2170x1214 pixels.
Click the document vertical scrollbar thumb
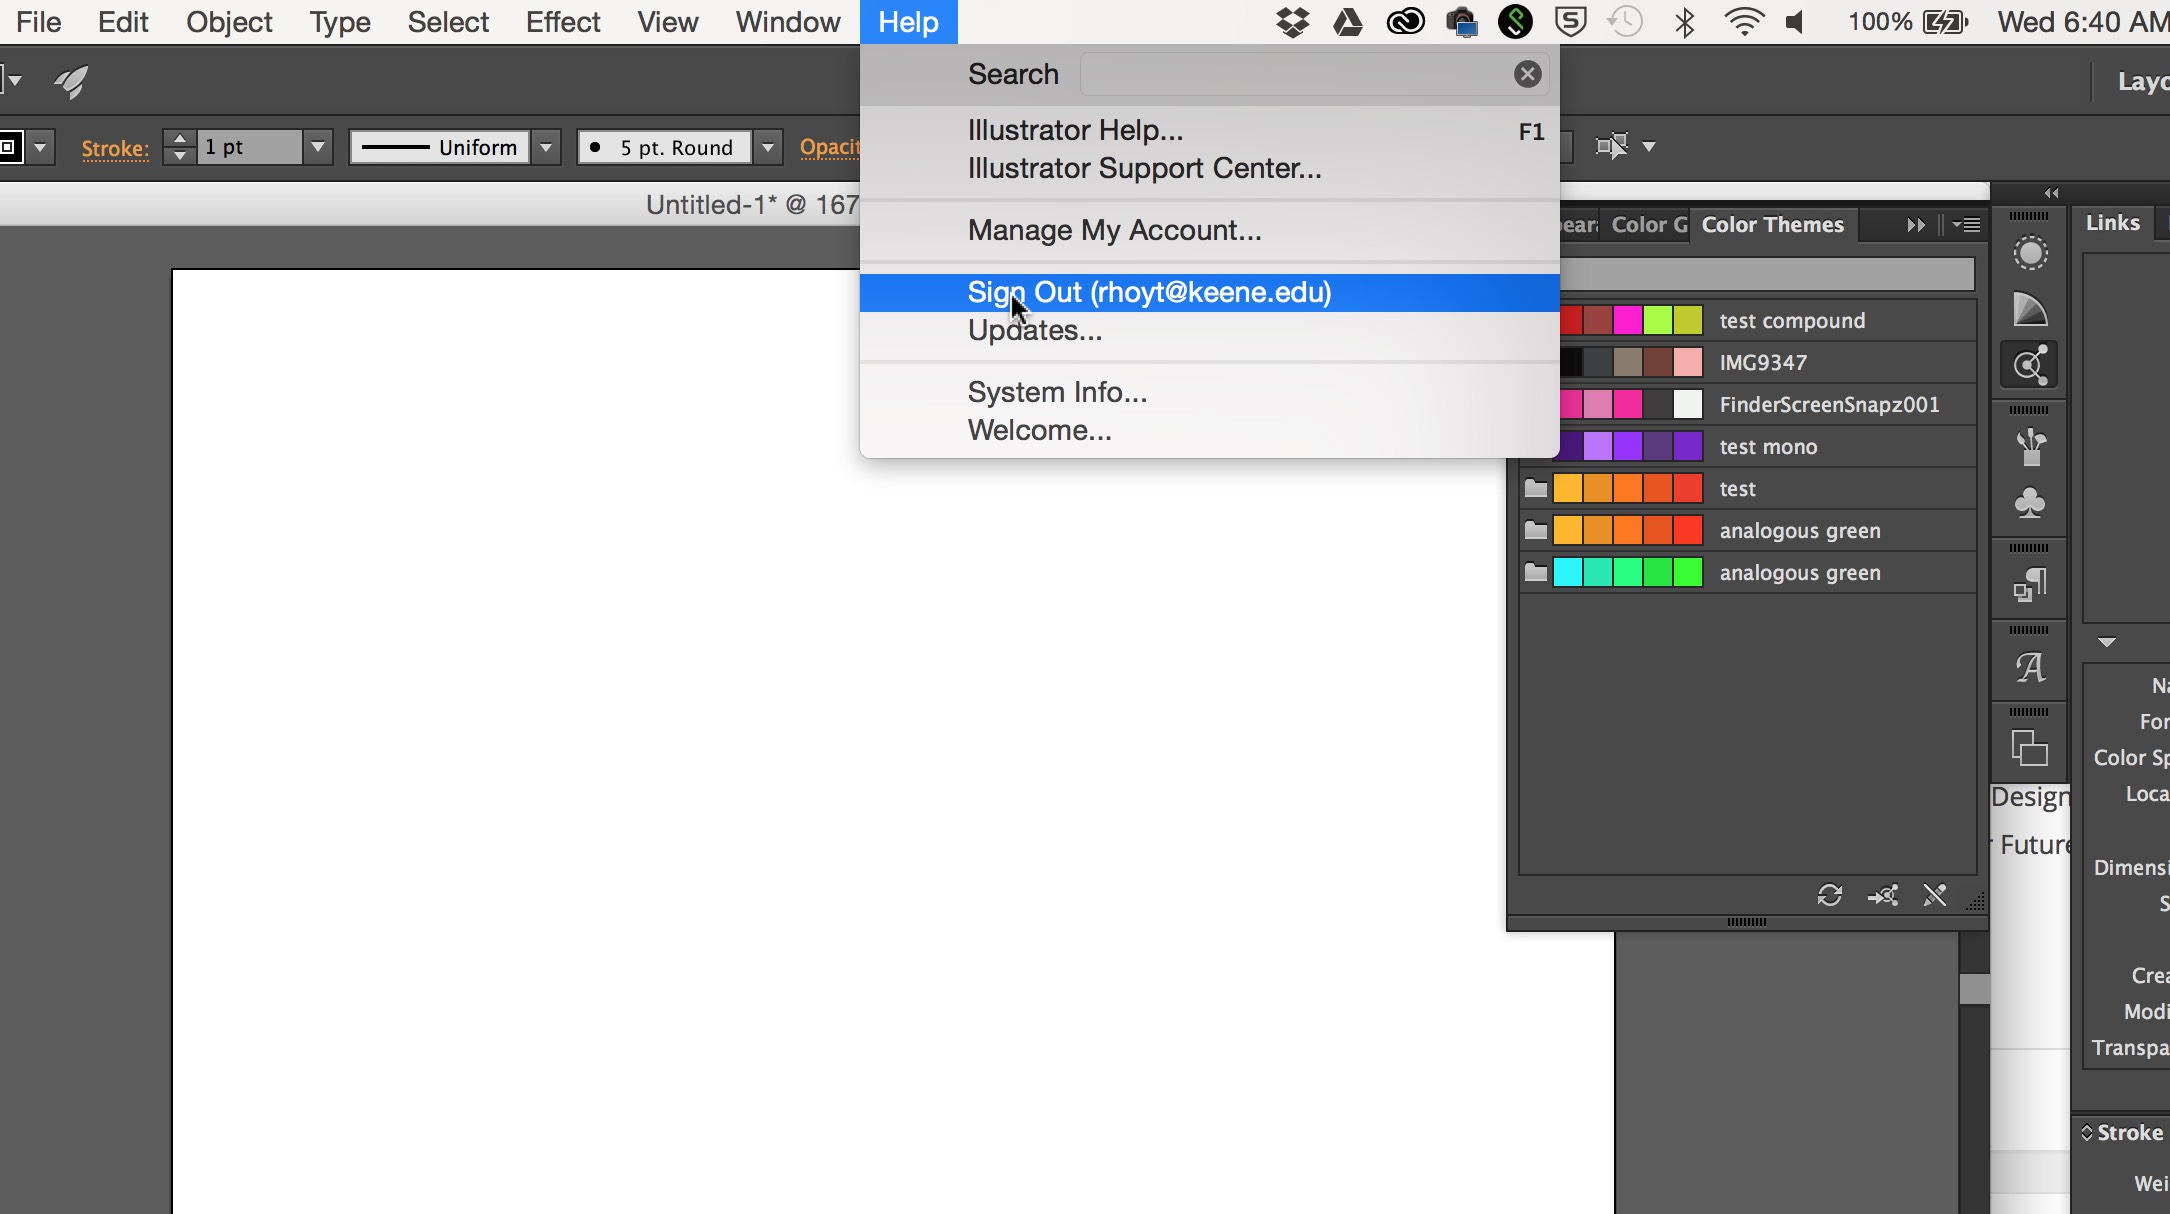coord(1974,988)
